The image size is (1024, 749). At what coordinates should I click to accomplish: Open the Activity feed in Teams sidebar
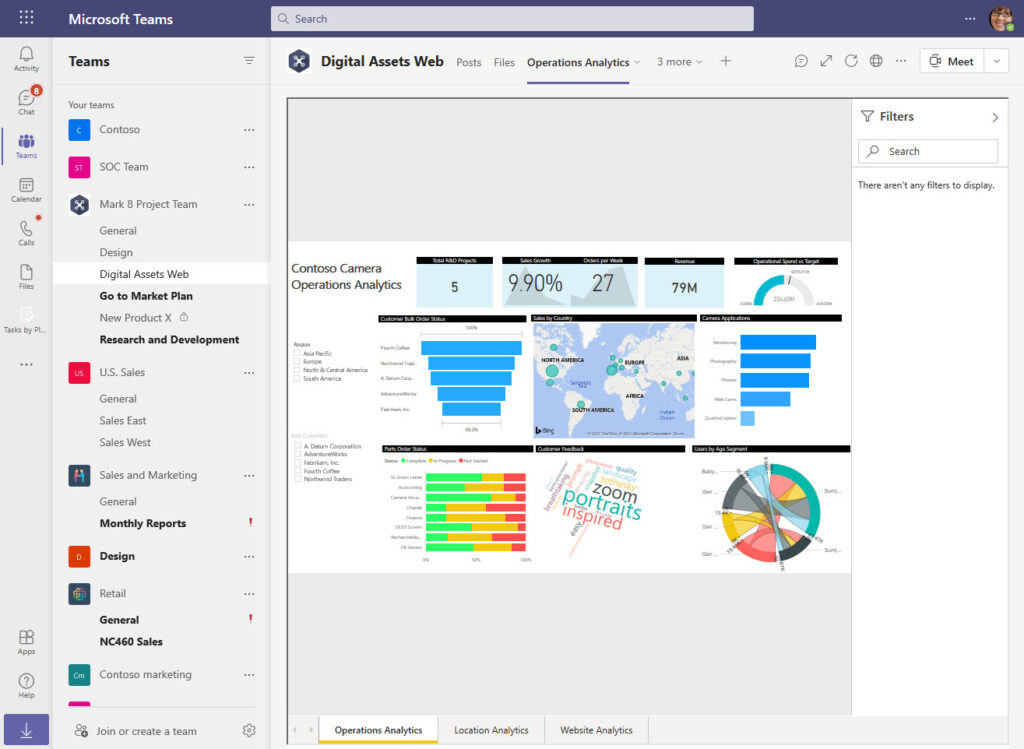[26, 55]
